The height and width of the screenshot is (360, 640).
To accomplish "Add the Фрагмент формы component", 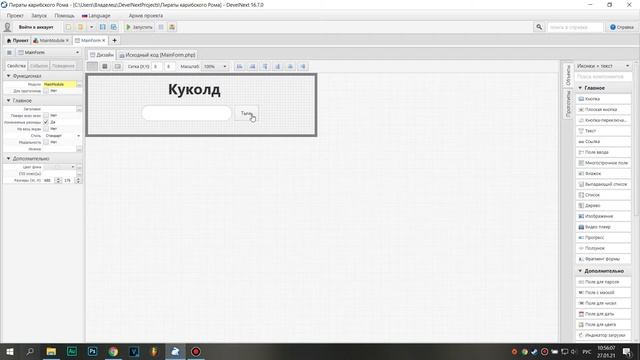I will coord(603,259).
